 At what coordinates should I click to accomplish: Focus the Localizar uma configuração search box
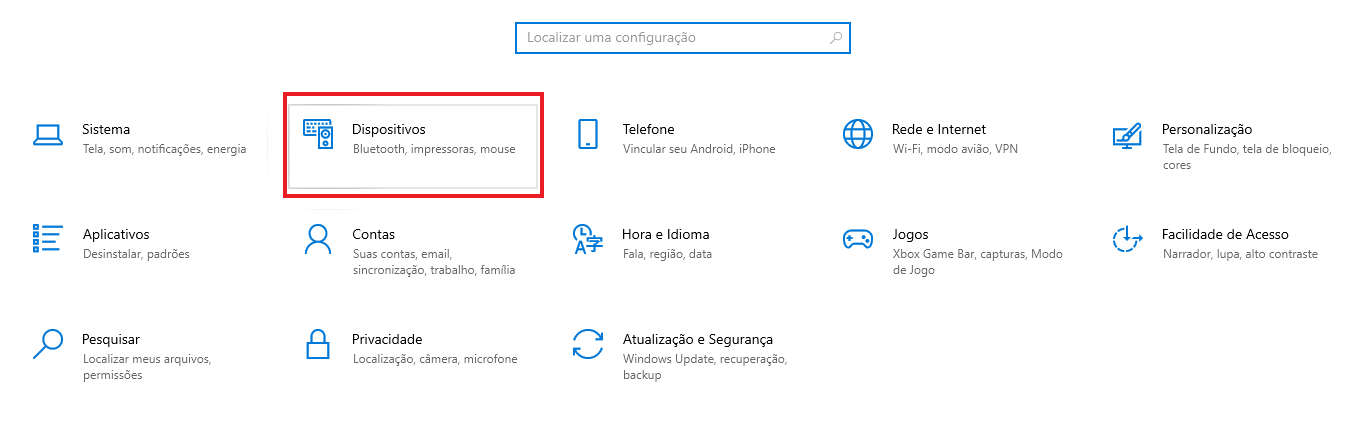coord(683,37)
